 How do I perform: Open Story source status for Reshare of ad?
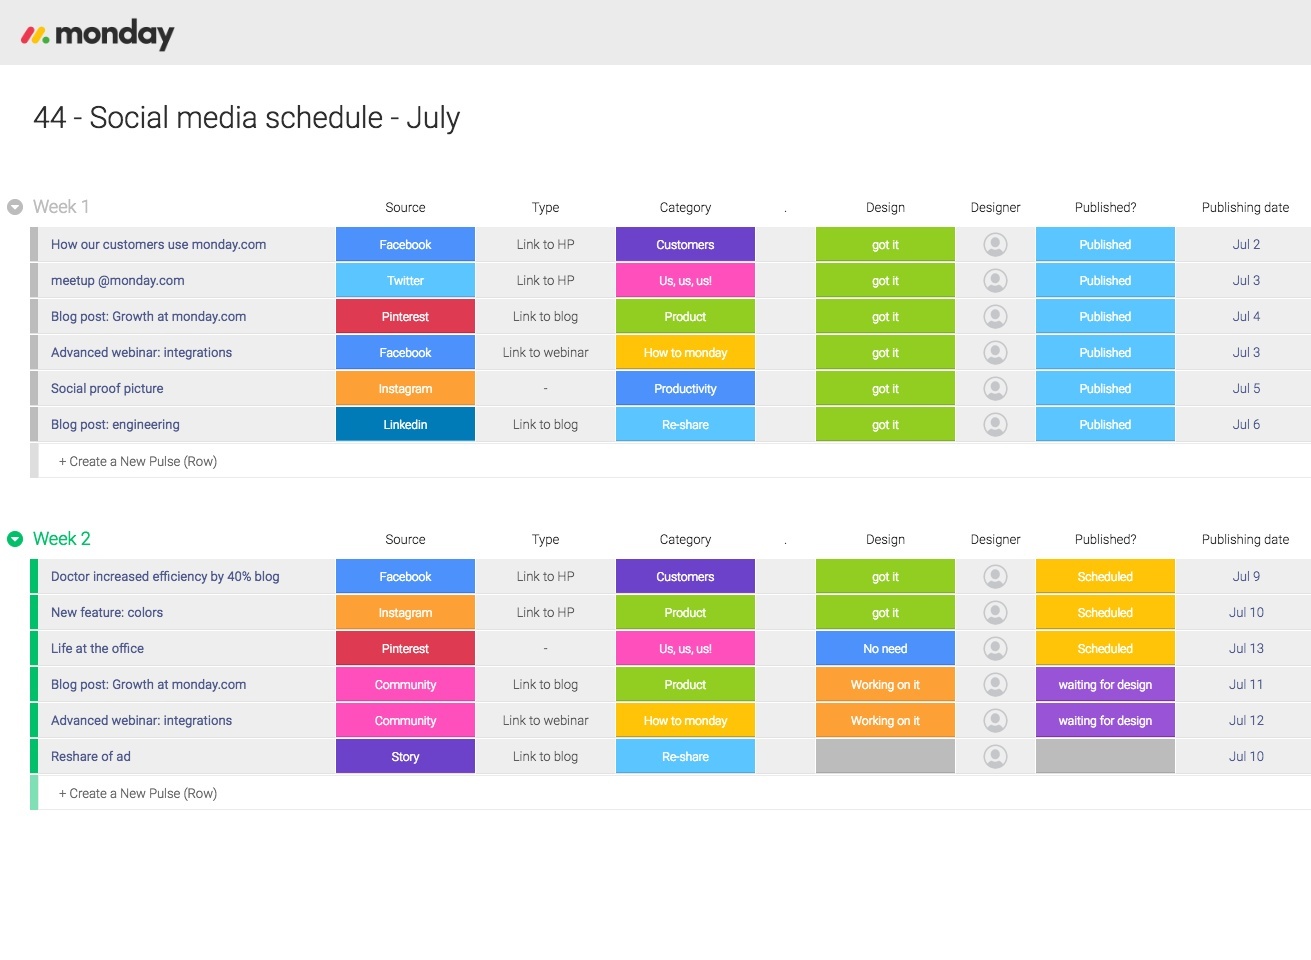click(x=405, y=757)
